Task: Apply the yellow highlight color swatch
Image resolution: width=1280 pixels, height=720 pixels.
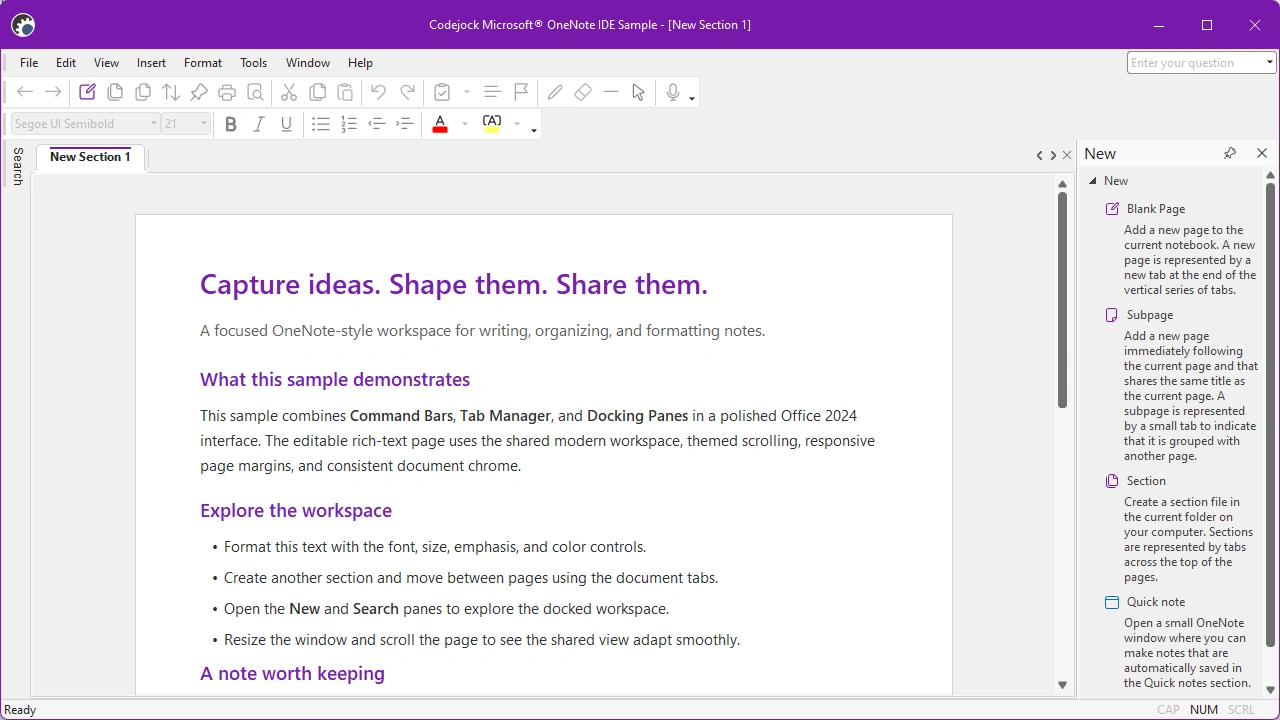Action: click(492, 124)
